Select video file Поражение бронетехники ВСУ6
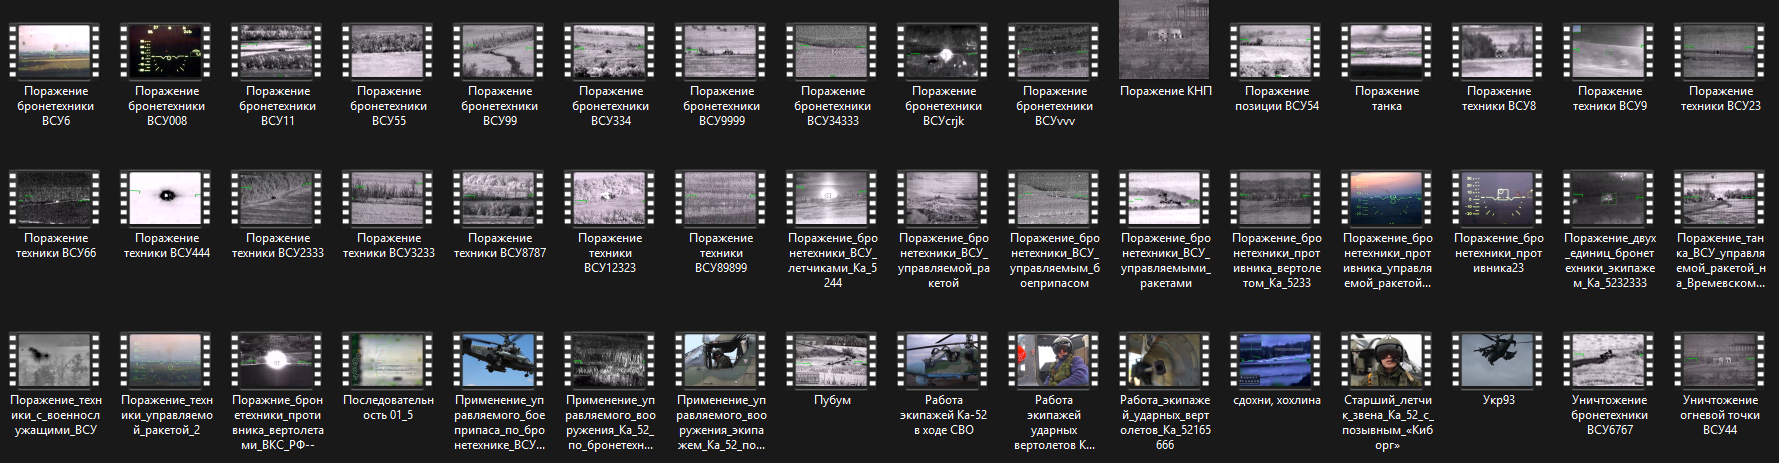Screen dimensions: 1779x463 (56, 52)
